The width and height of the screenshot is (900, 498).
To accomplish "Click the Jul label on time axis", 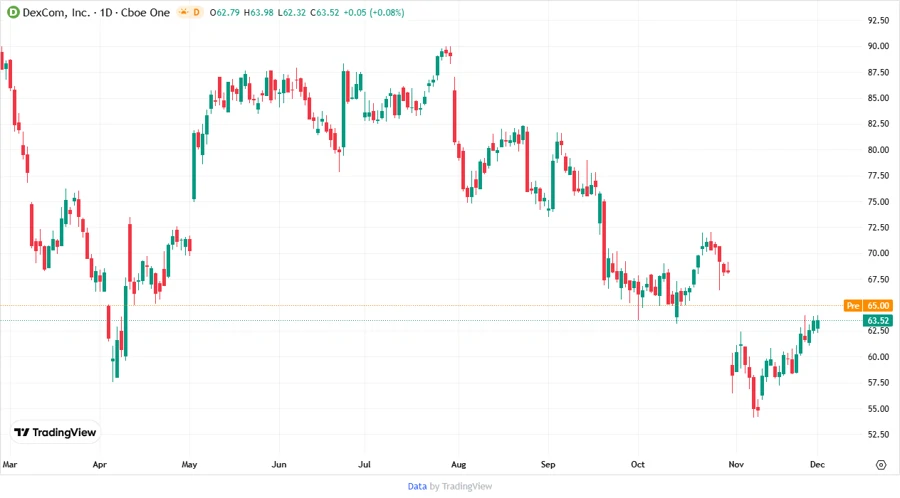I will [x=364, y=464].
